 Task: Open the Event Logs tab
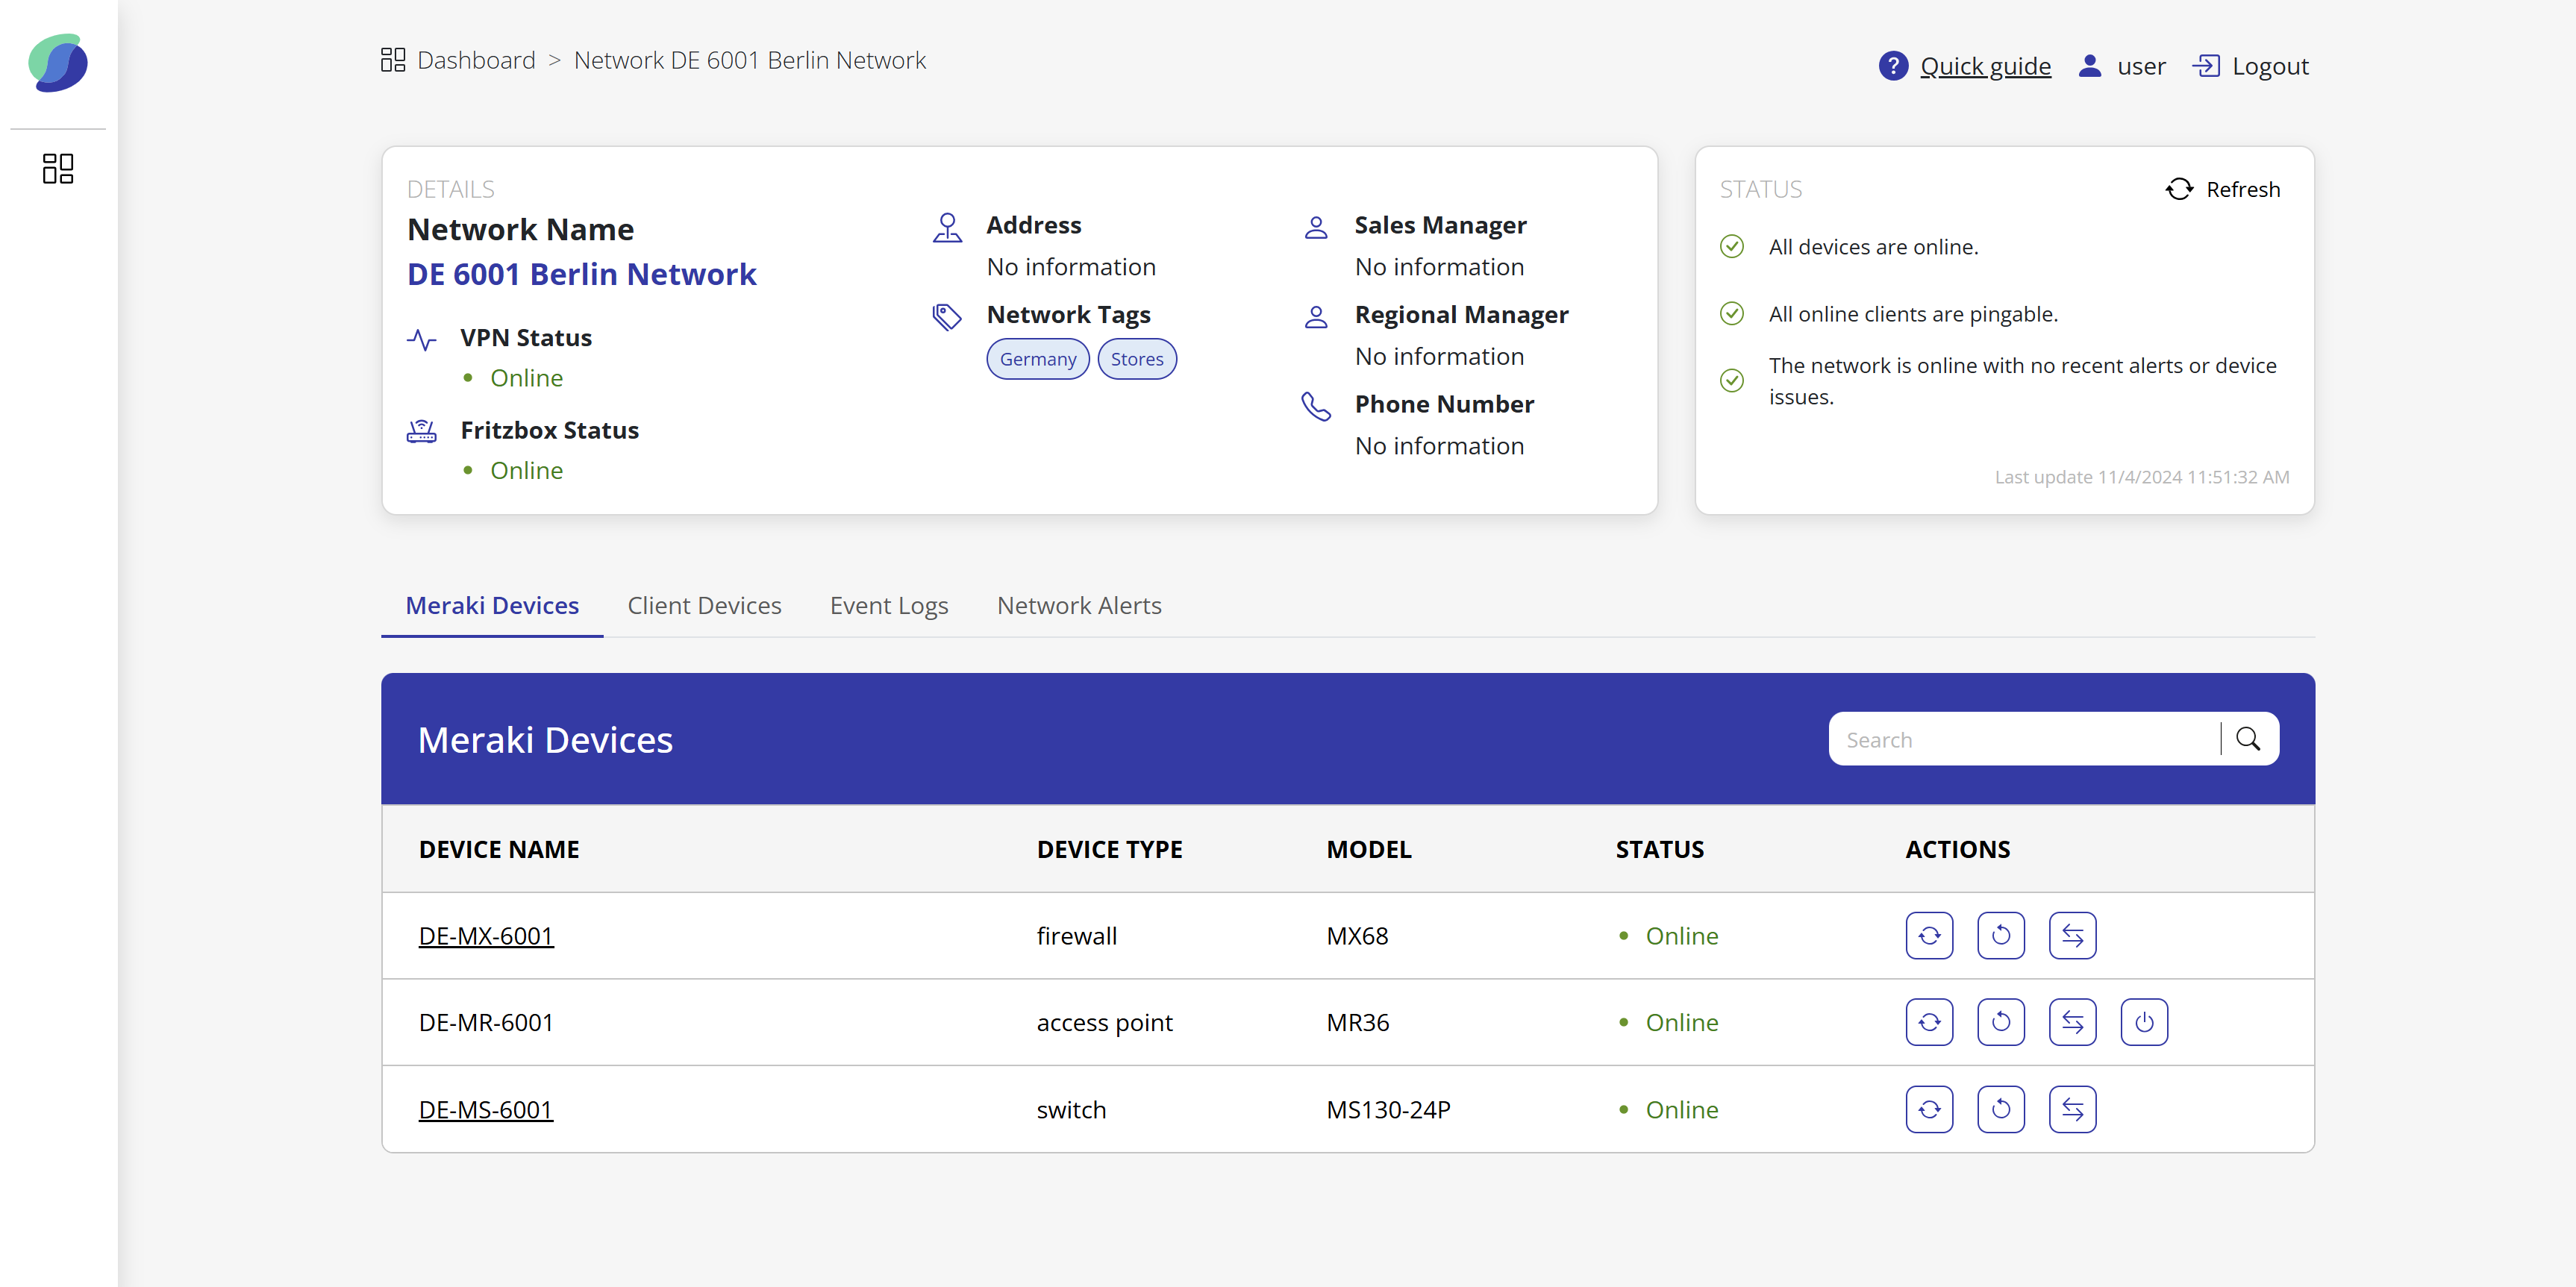tap(888, 605)
